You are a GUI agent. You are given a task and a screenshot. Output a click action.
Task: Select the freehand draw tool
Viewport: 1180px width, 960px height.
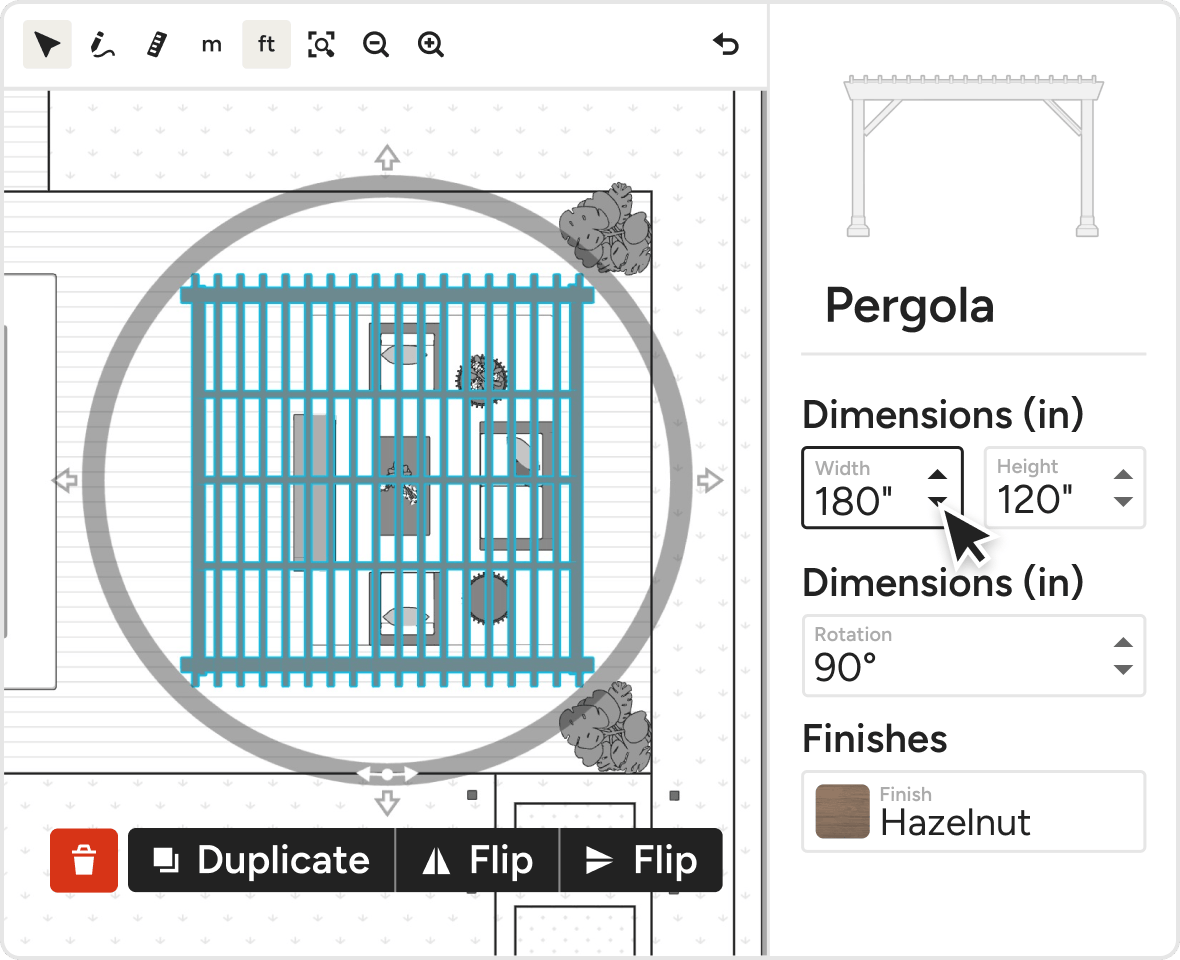click(101, 45)
